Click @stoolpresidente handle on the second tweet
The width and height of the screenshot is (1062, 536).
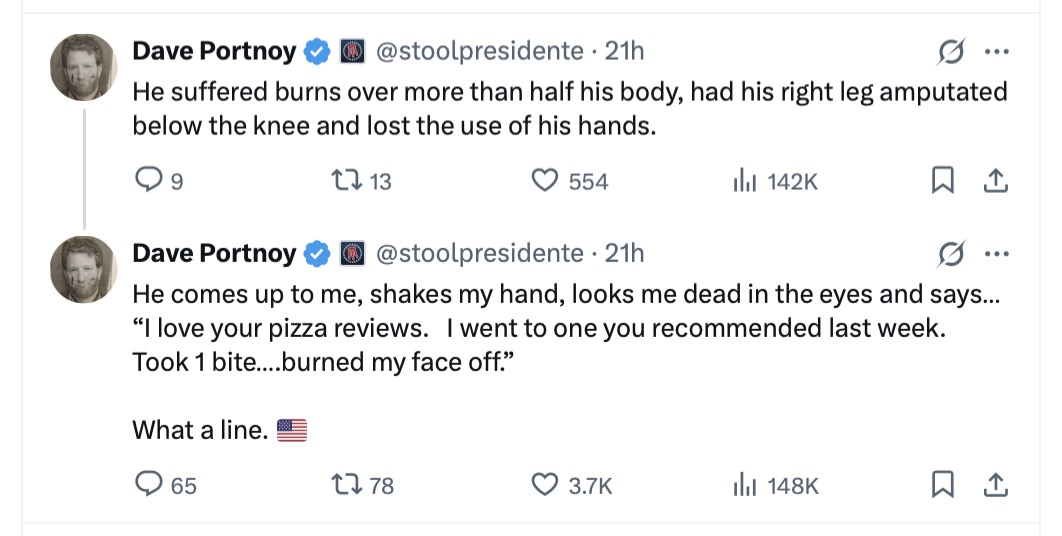coord(479,254)
